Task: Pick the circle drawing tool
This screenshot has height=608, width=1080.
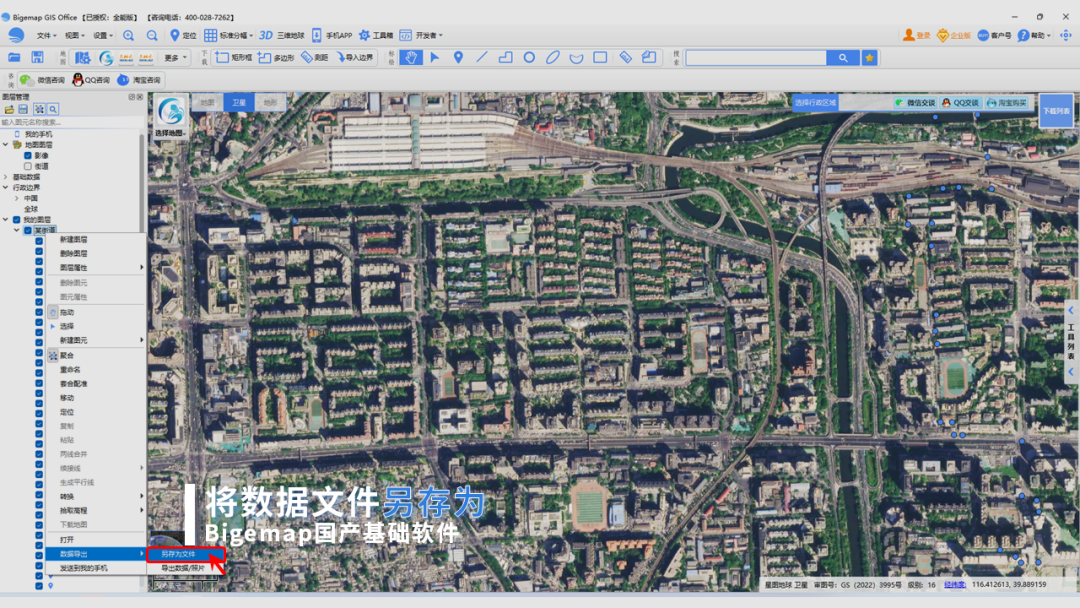Action: tap(529, 58)
